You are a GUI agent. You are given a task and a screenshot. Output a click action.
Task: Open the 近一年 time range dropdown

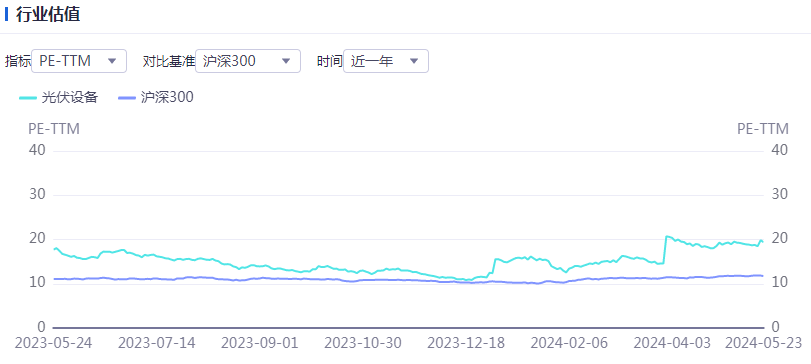[386, 61]
